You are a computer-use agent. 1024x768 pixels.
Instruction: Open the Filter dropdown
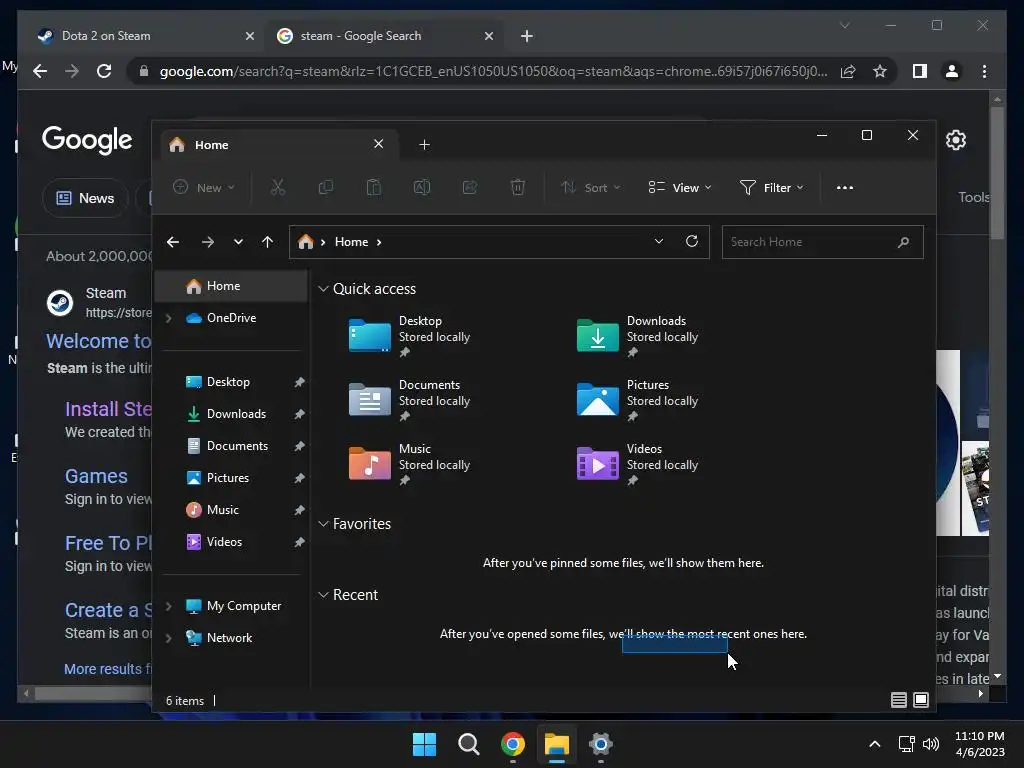click(x=771, y=188)
